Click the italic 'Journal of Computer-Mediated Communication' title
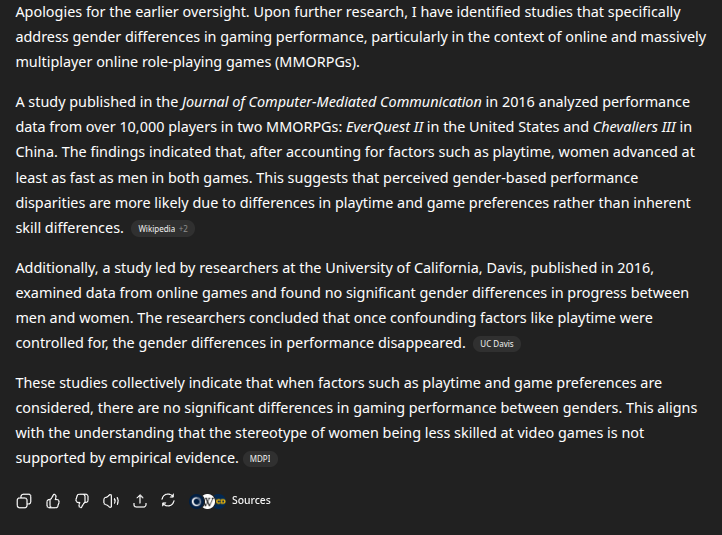This screenshot has height=535, width=722. coord(332,102)
